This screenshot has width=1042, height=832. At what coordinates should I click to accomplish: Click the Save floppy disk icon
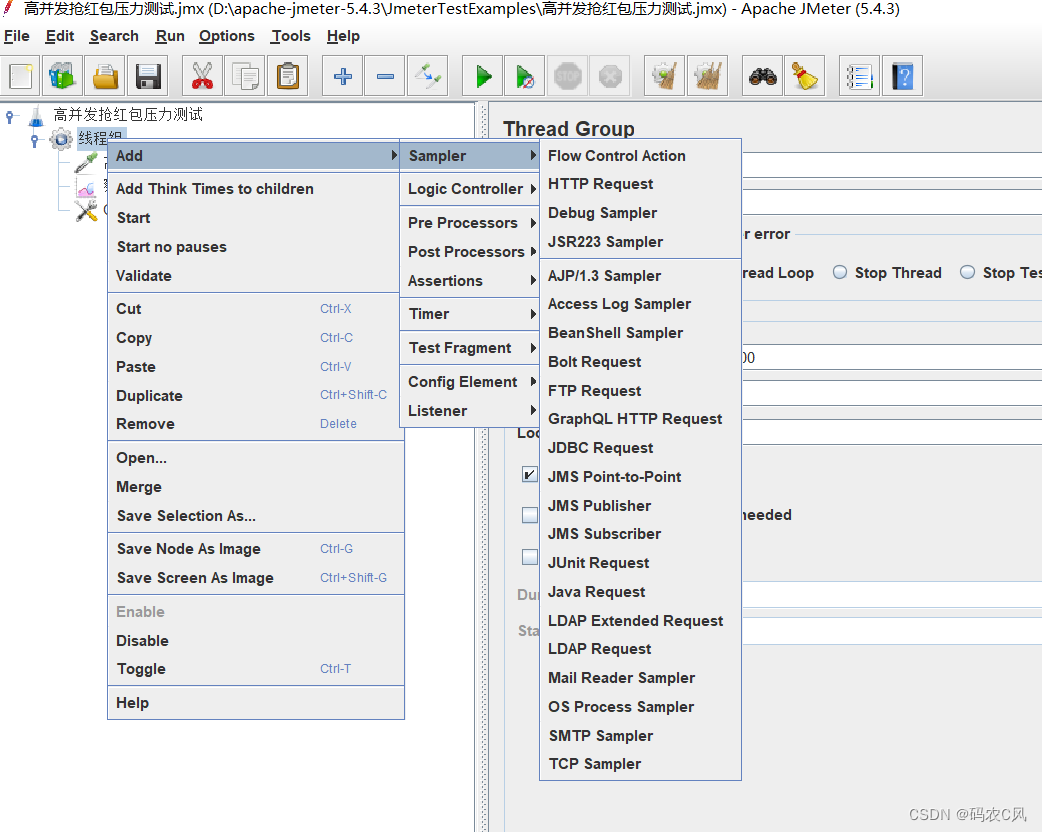click(x=148, y=76)
